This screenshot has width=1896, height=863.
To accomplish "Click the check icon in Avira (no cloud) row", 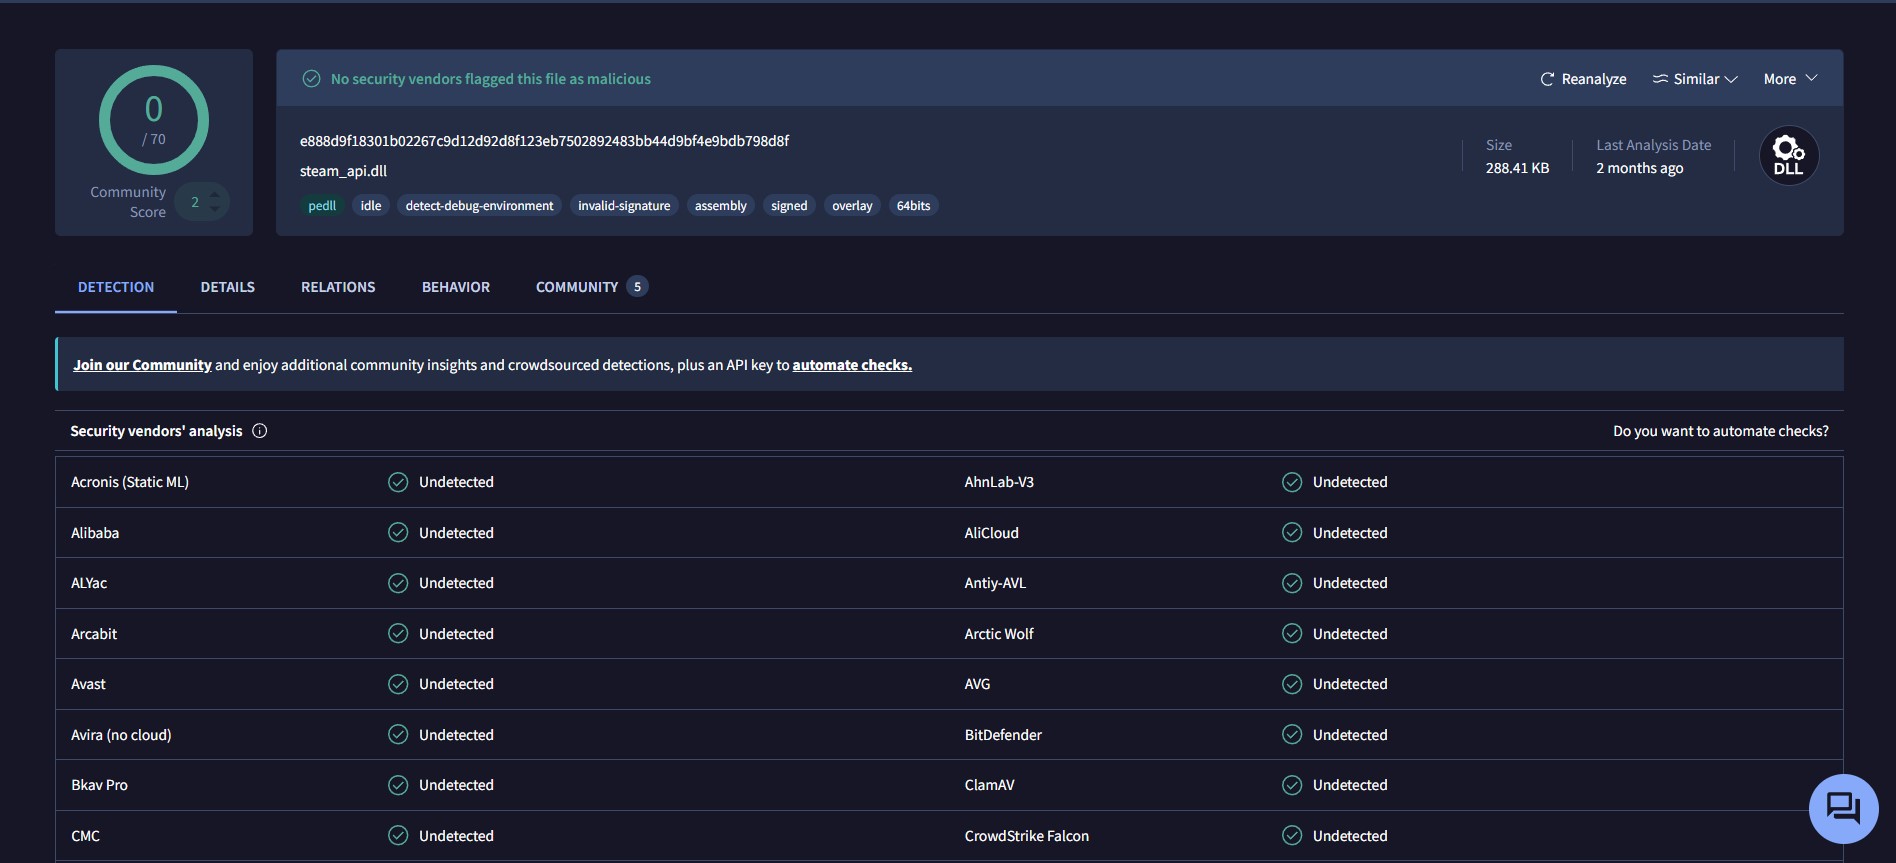I will (398, 735).
